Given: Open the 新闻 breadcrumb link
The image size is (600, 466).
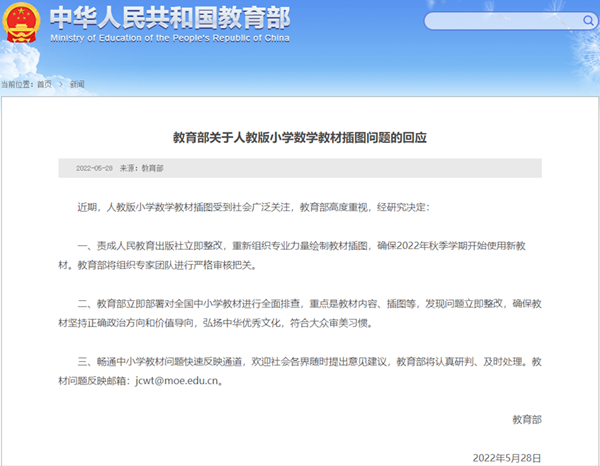Looking at the screenshot, I should [77, 84].
